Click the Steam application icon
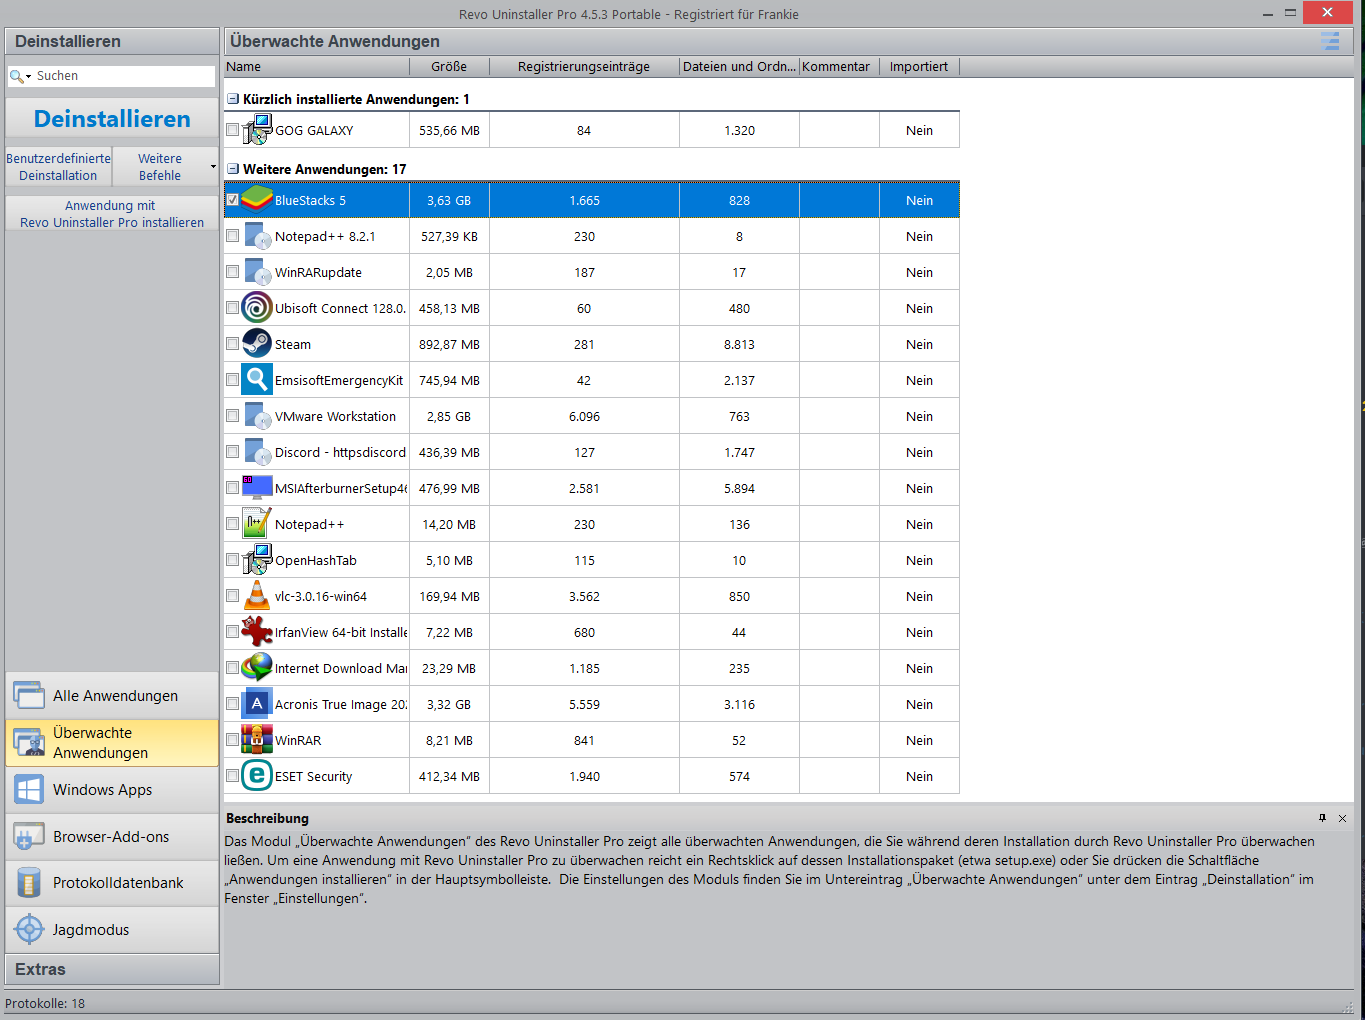The height and width of the screenshot is (1020, 1365). click(x=257, y=343)
